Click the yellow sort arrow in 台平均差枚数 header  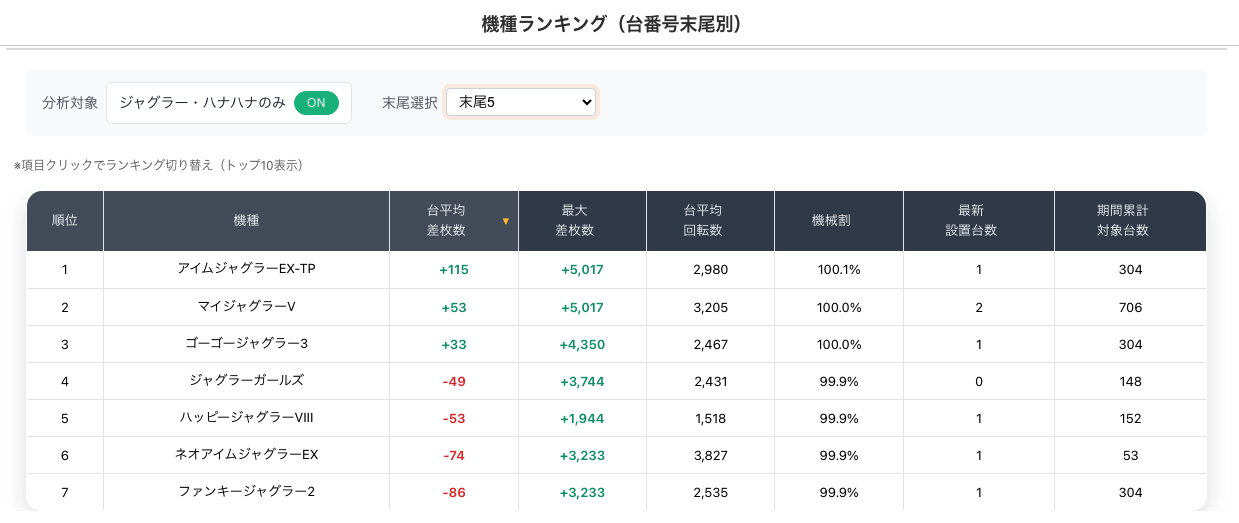click(506, 221)
